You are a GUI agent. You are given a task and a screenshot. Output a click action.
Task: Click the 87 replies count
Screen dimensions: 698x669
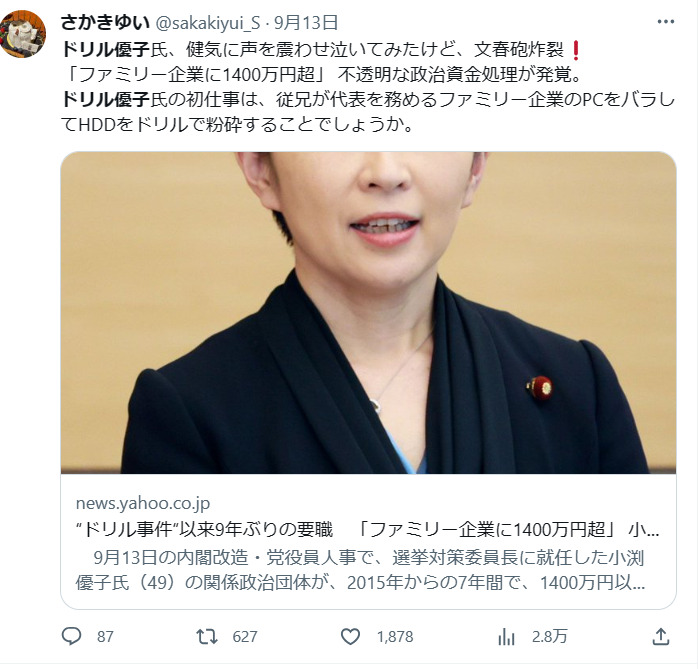coord(105,637)
